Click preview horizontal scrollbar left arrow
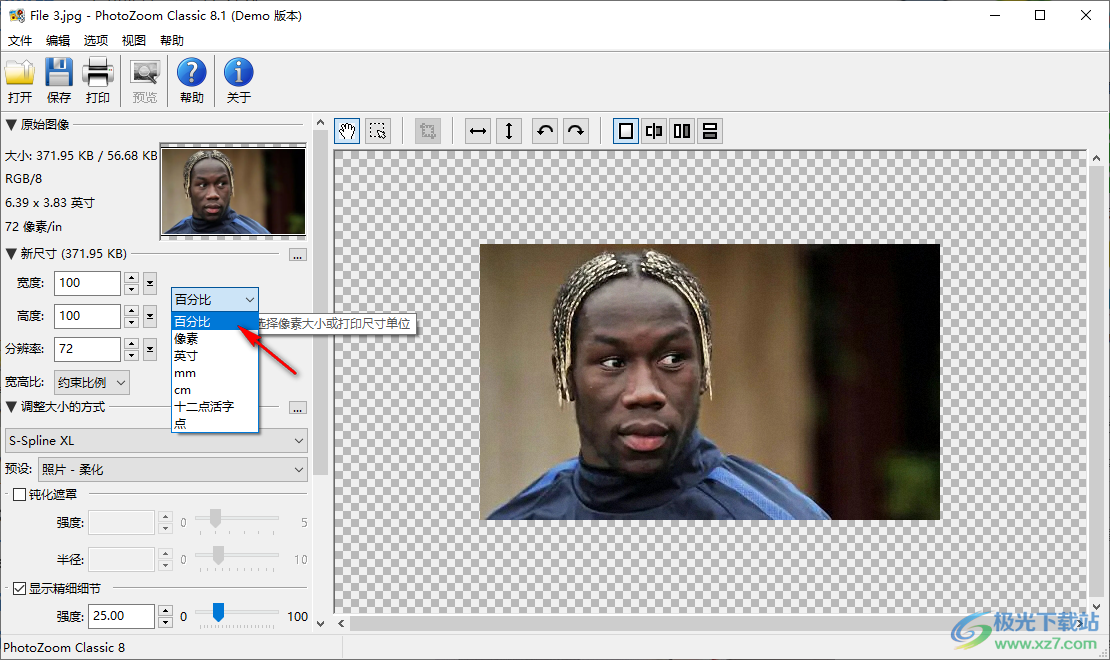Screen dimensions: 1110x660 point(341,624)
